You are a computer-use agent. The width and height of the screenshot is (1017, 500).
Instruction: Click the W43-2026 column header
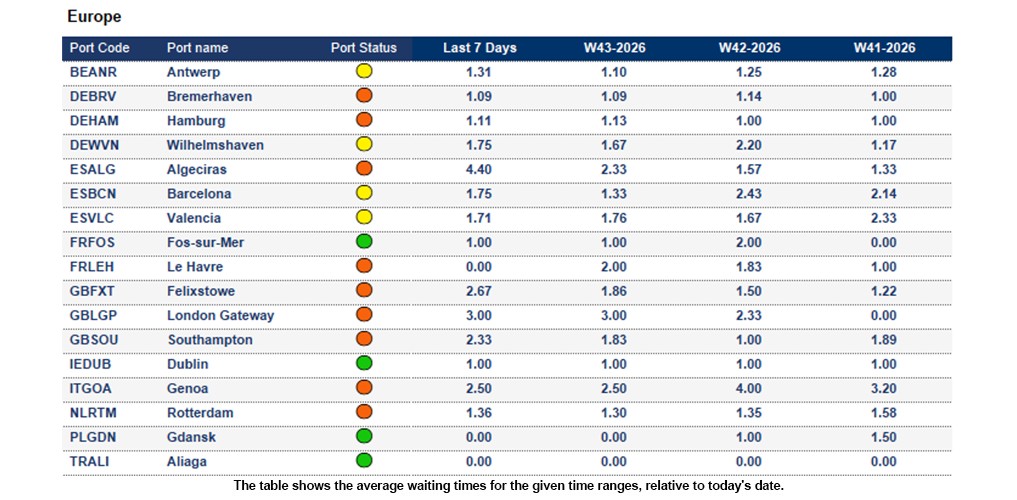614,48
